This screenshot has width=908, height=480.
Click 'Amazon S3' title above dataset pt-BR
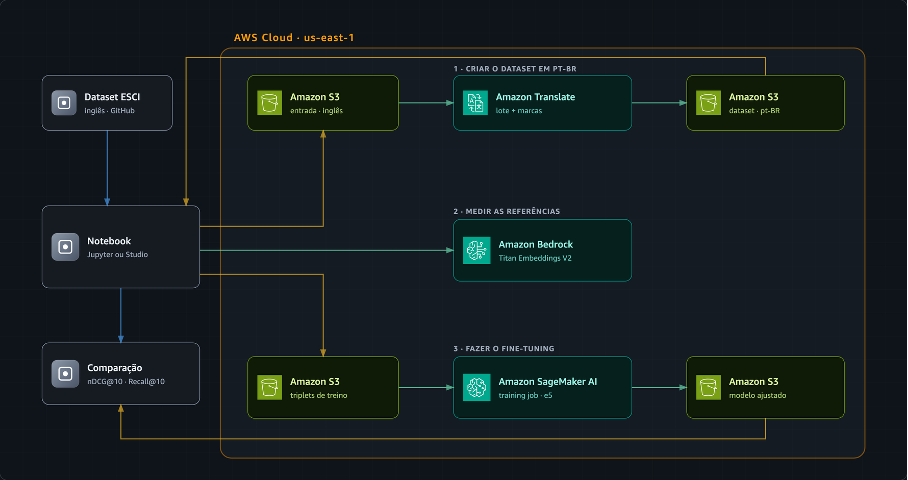pos(753,97)
